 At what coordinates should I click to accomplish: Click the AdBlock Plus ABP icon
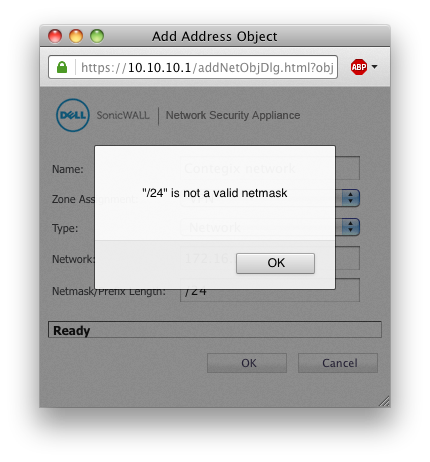pos(359,67)
